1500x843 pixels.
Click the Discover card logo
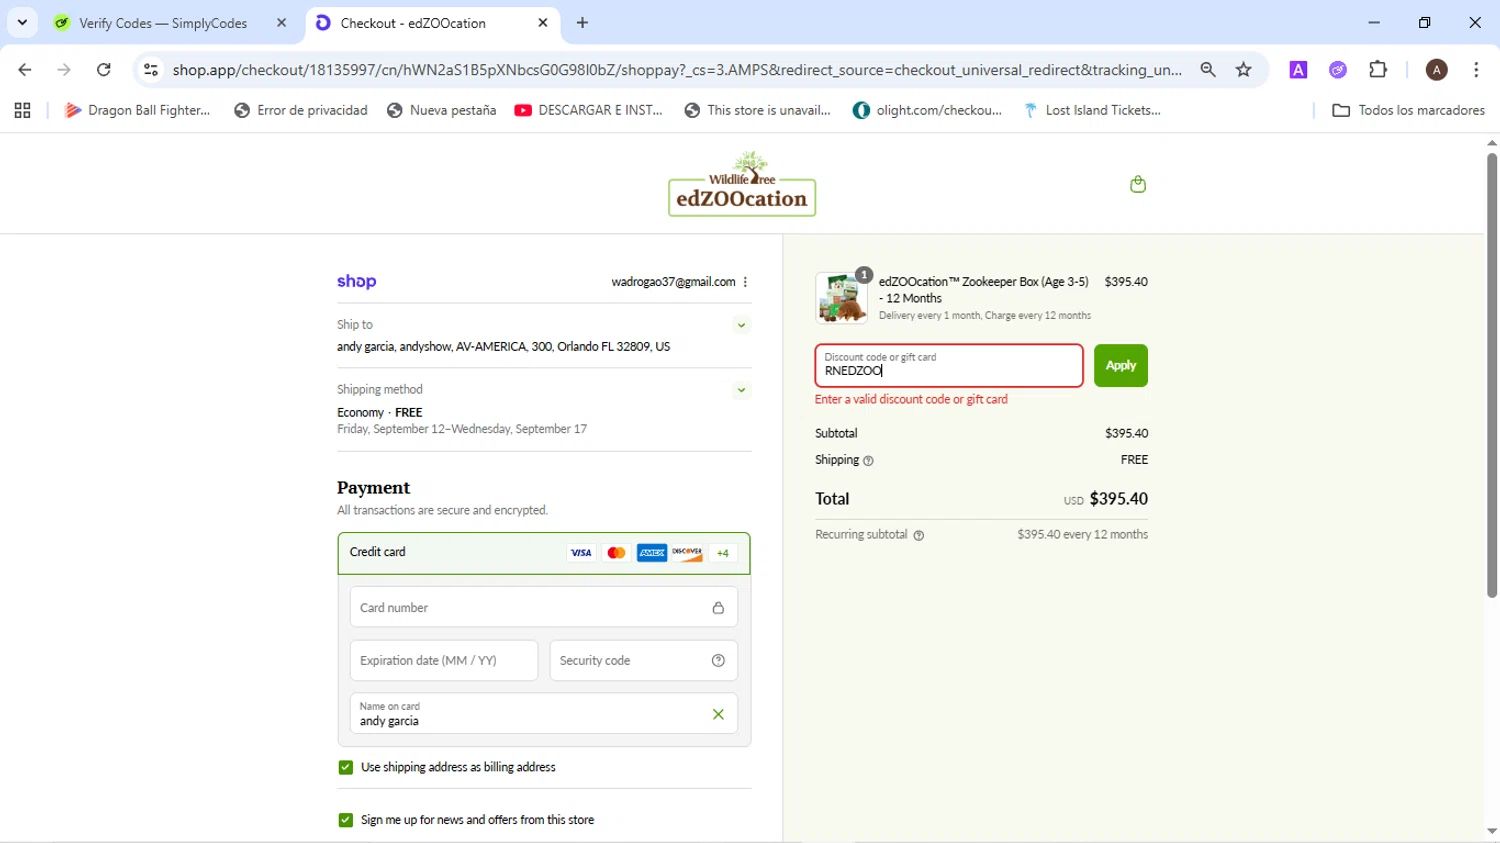[687, 553]
